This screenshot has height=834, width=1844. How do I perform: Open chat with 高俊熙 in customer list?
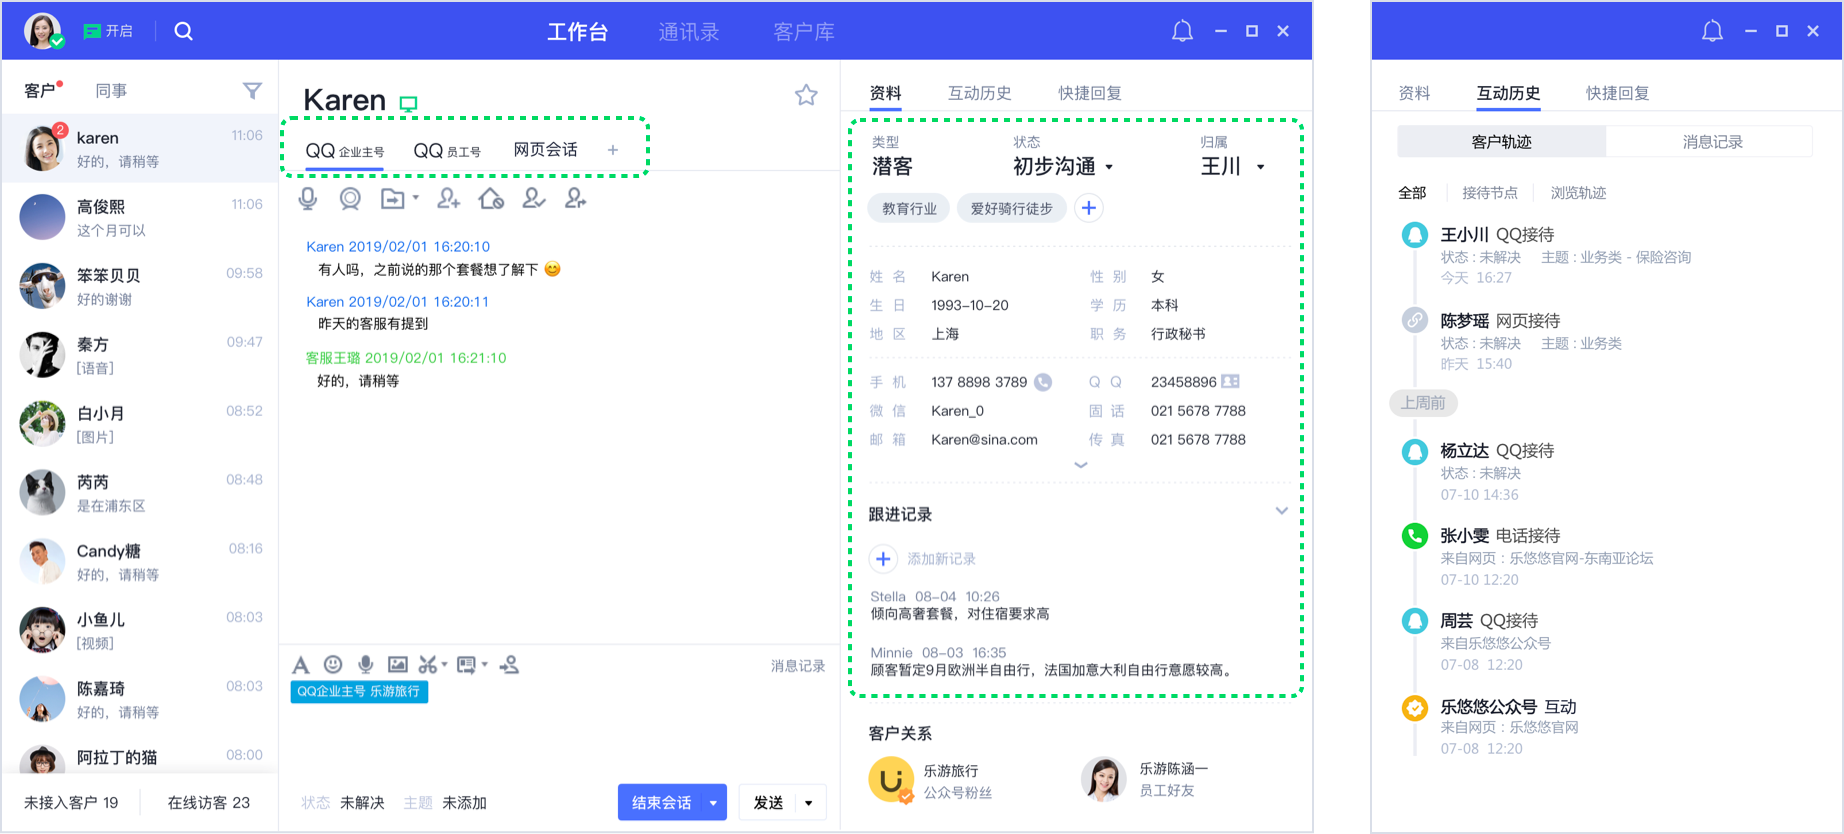coord(140,218)
